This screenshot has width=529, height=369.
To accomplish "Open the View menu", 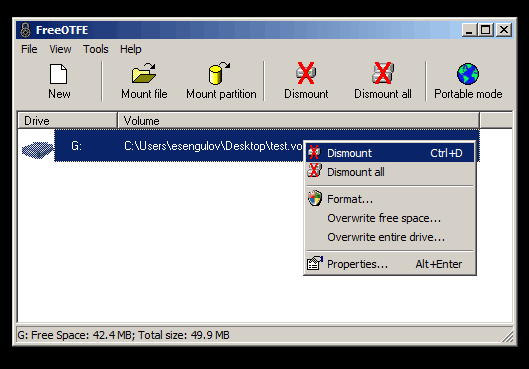I will pyautogui.click(x=60, y=49).
